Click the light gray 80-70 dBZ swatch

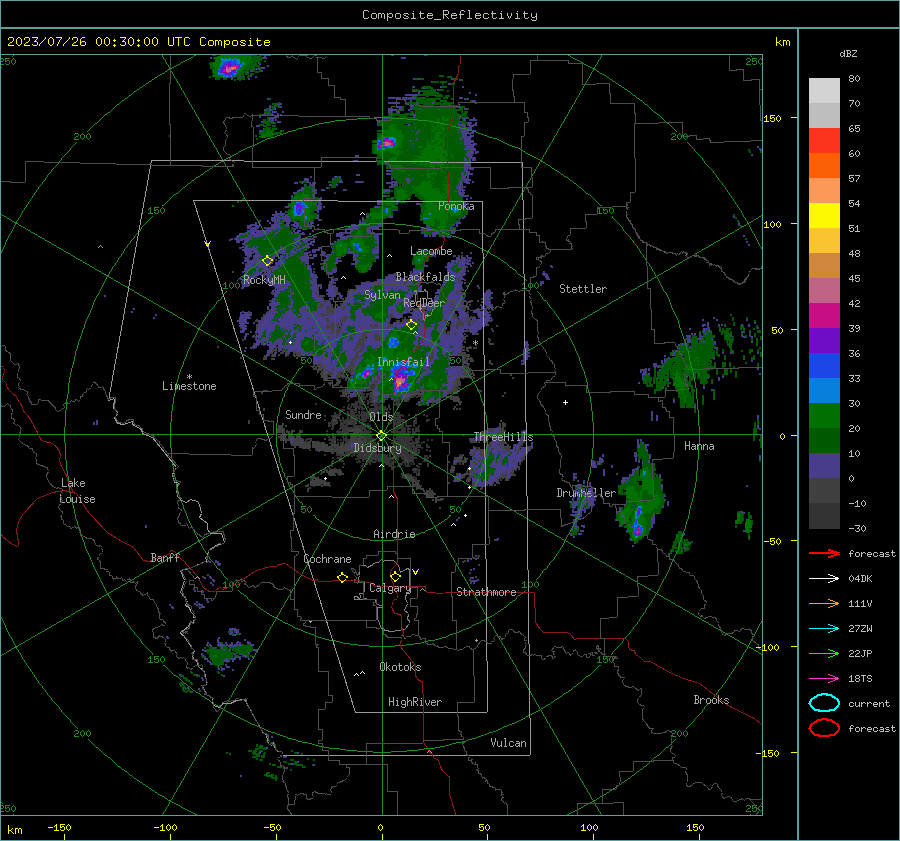(824, 91)
